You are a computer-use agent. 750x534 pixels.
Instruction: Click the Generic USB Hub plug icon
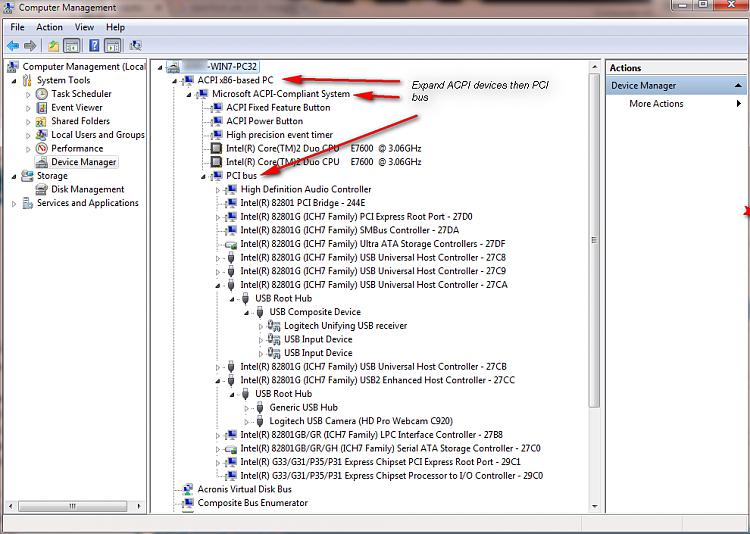click(x=260, y=408)
